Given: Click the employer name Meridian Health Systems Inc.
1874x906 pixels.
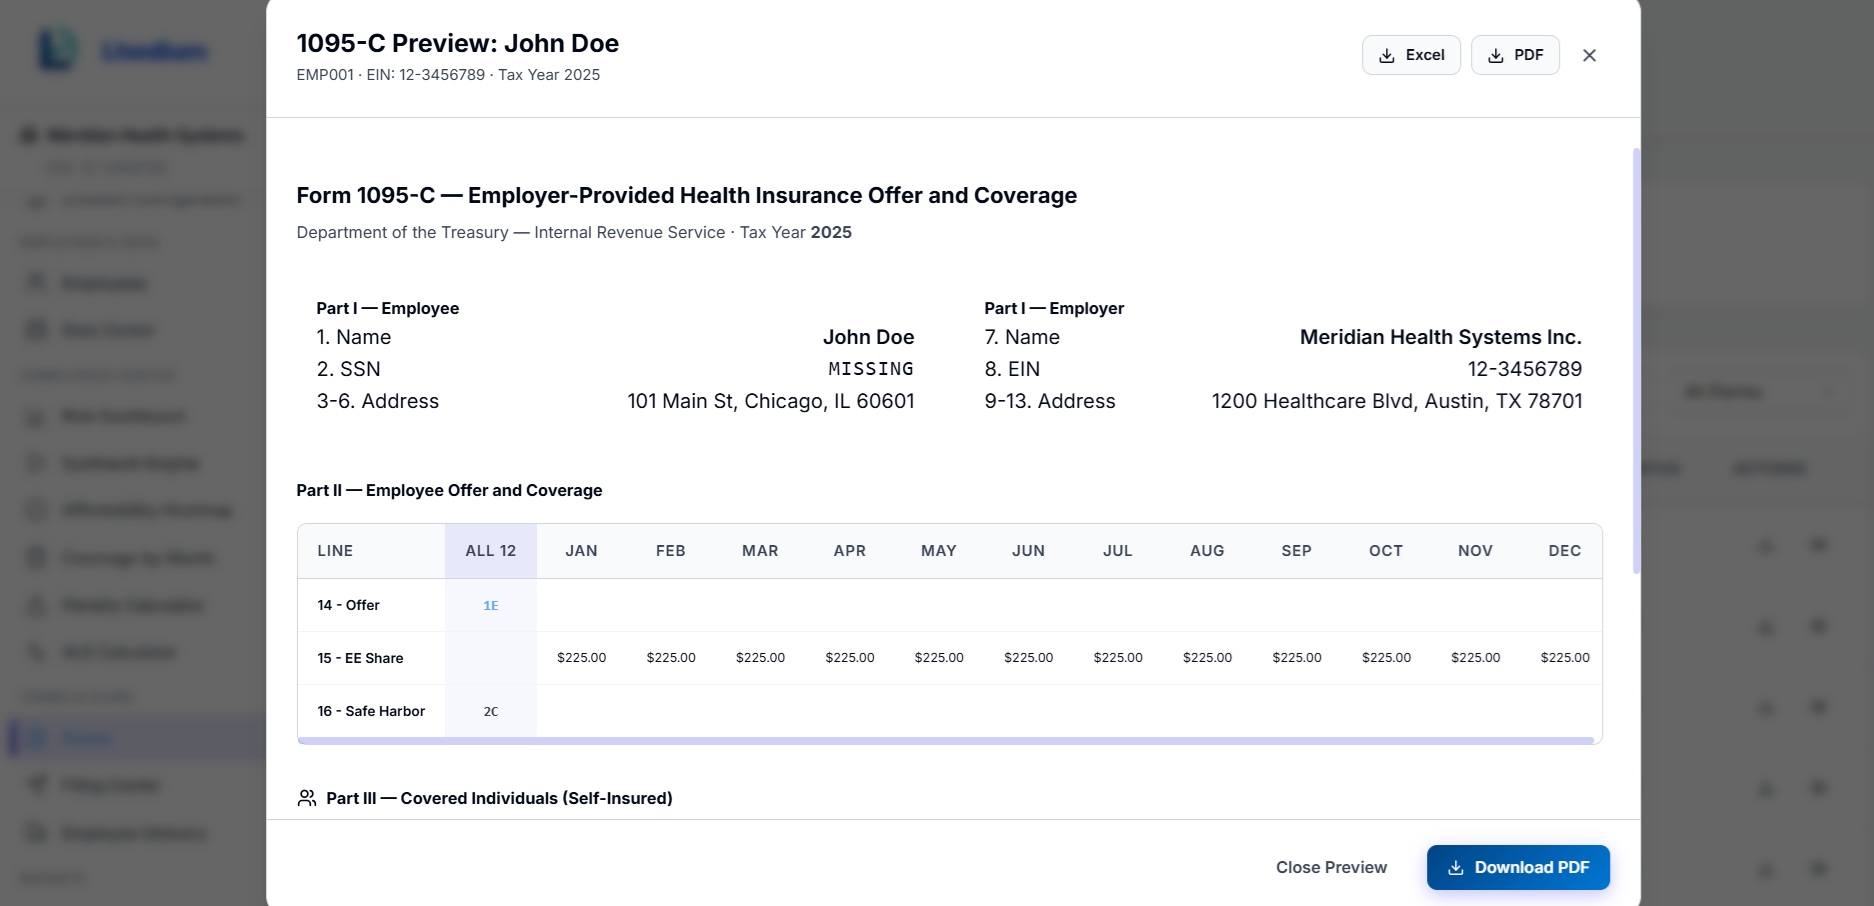Looking at the screenshot, I should coord(1440,337).
